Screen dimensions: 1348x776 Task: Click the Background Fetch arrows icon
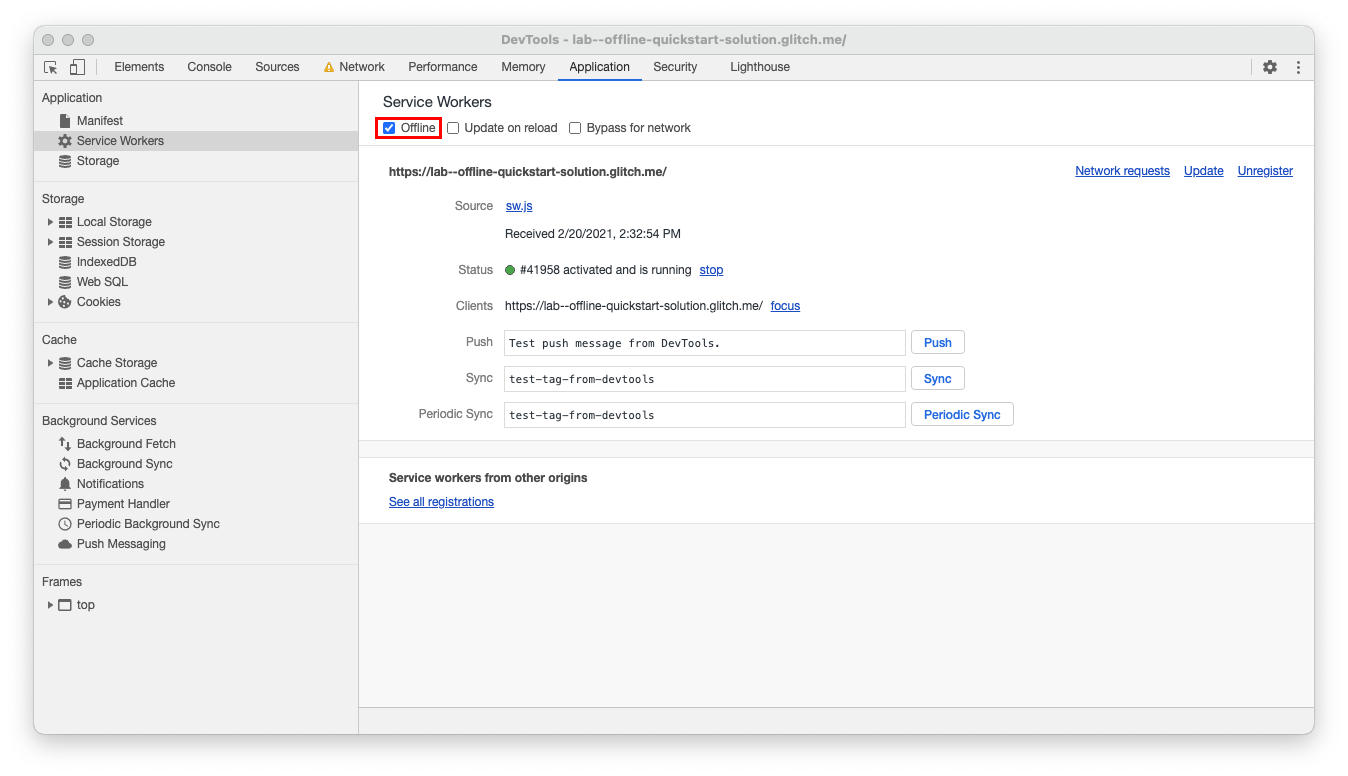click(x=65, y=443)
